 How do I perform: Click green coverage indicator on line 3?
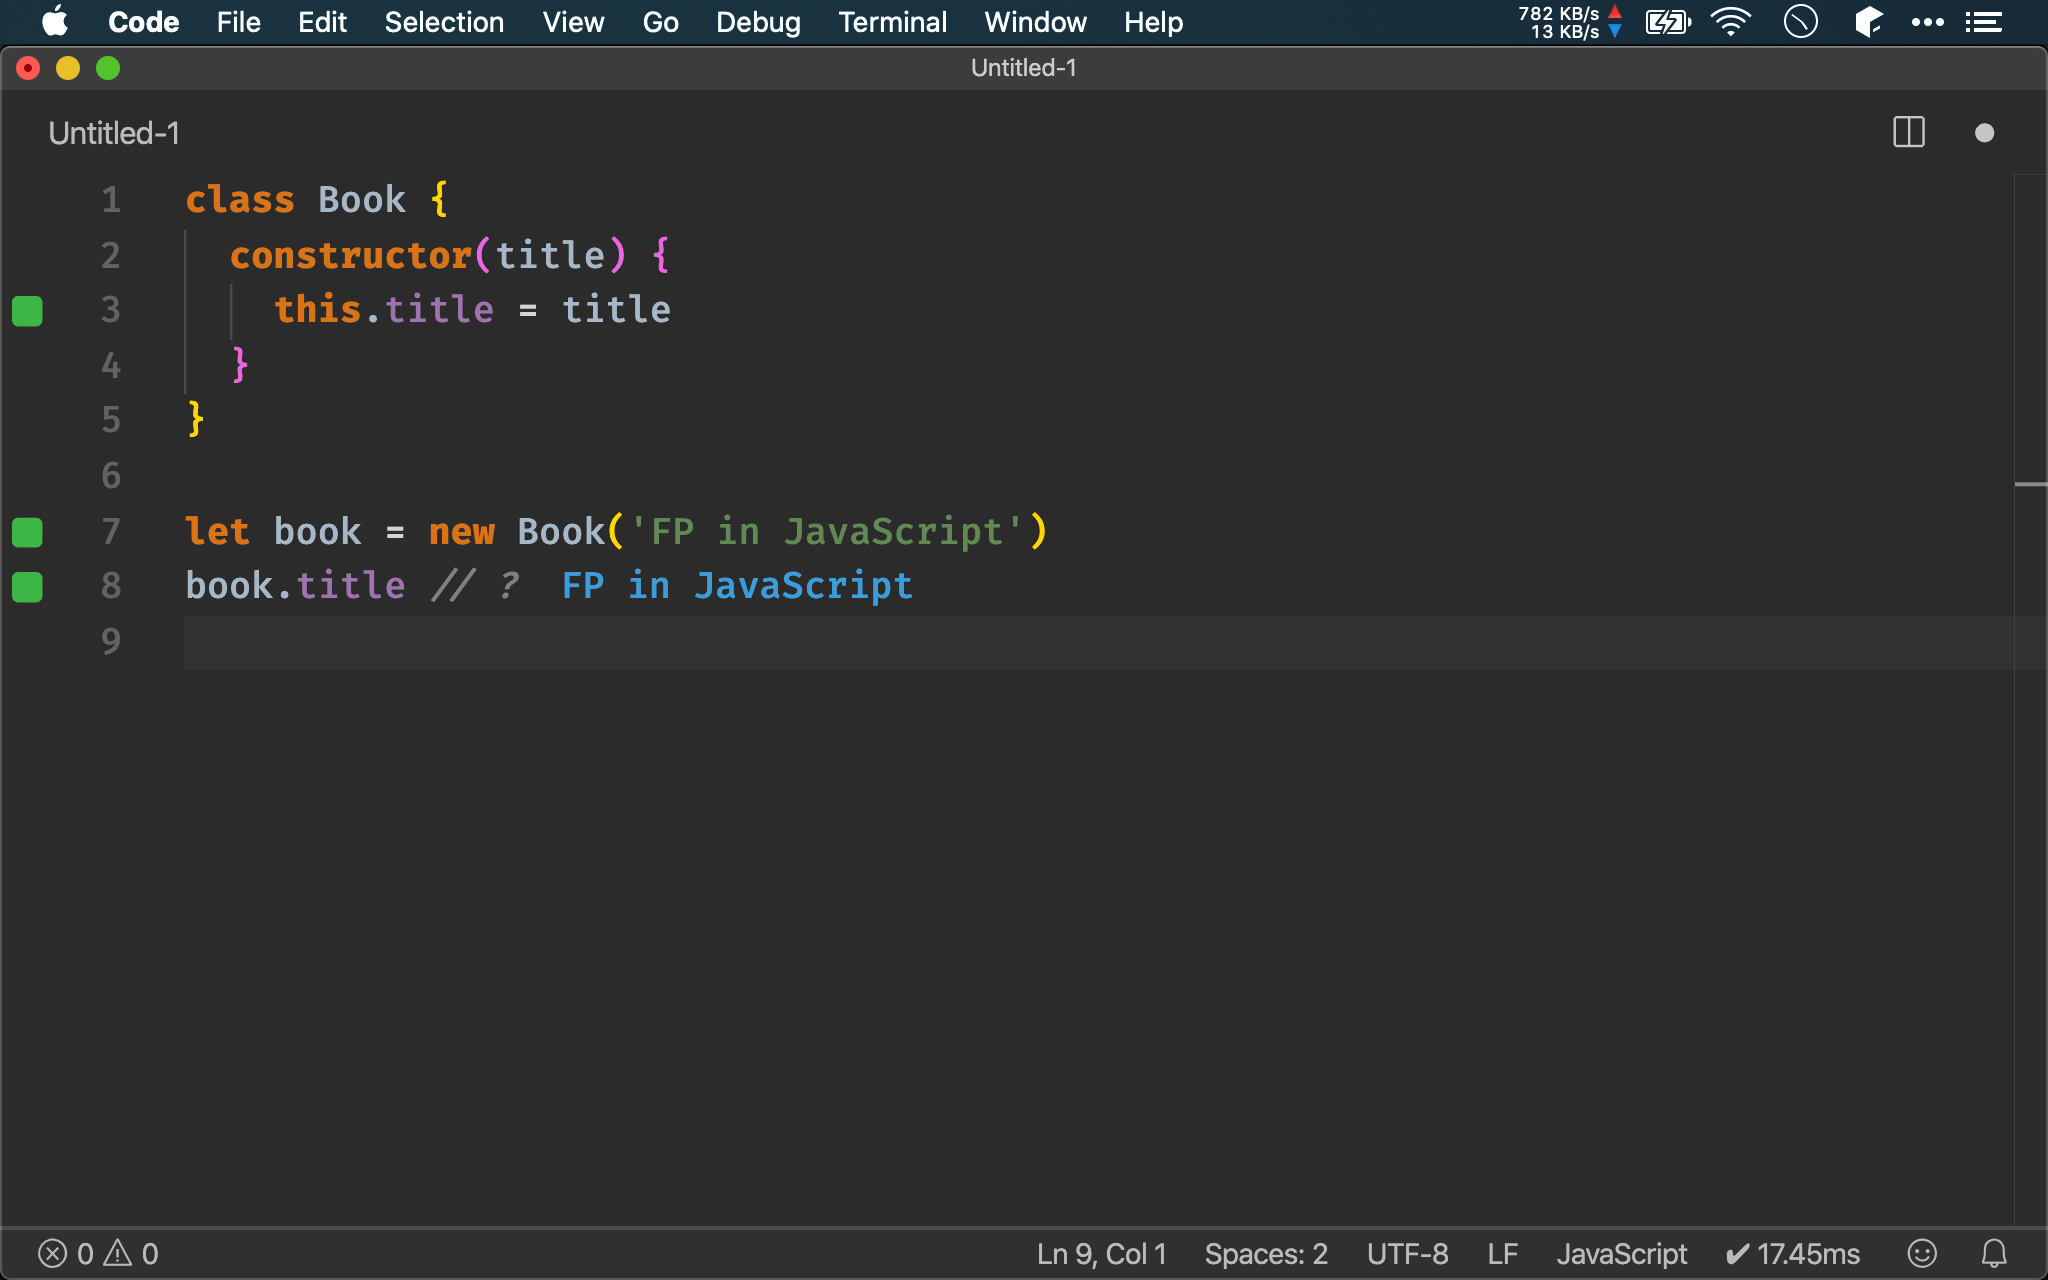tap(27, 311)
